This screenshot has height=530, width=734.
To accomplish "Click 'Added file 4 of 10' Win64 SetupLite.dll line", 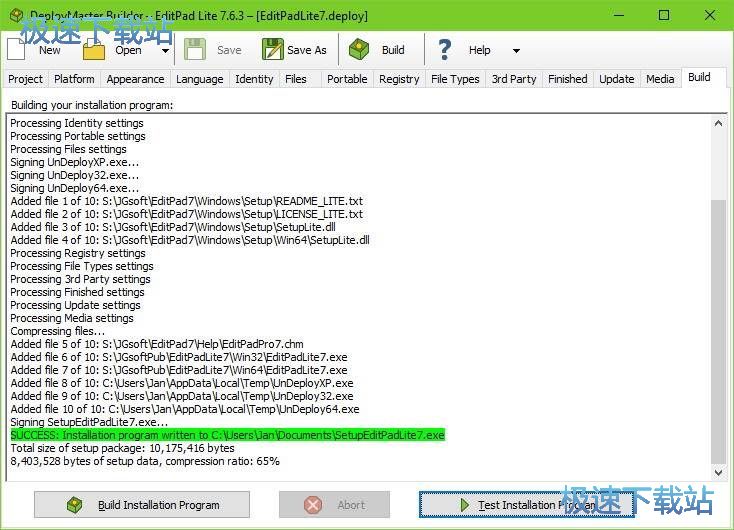I will [190, 240].
